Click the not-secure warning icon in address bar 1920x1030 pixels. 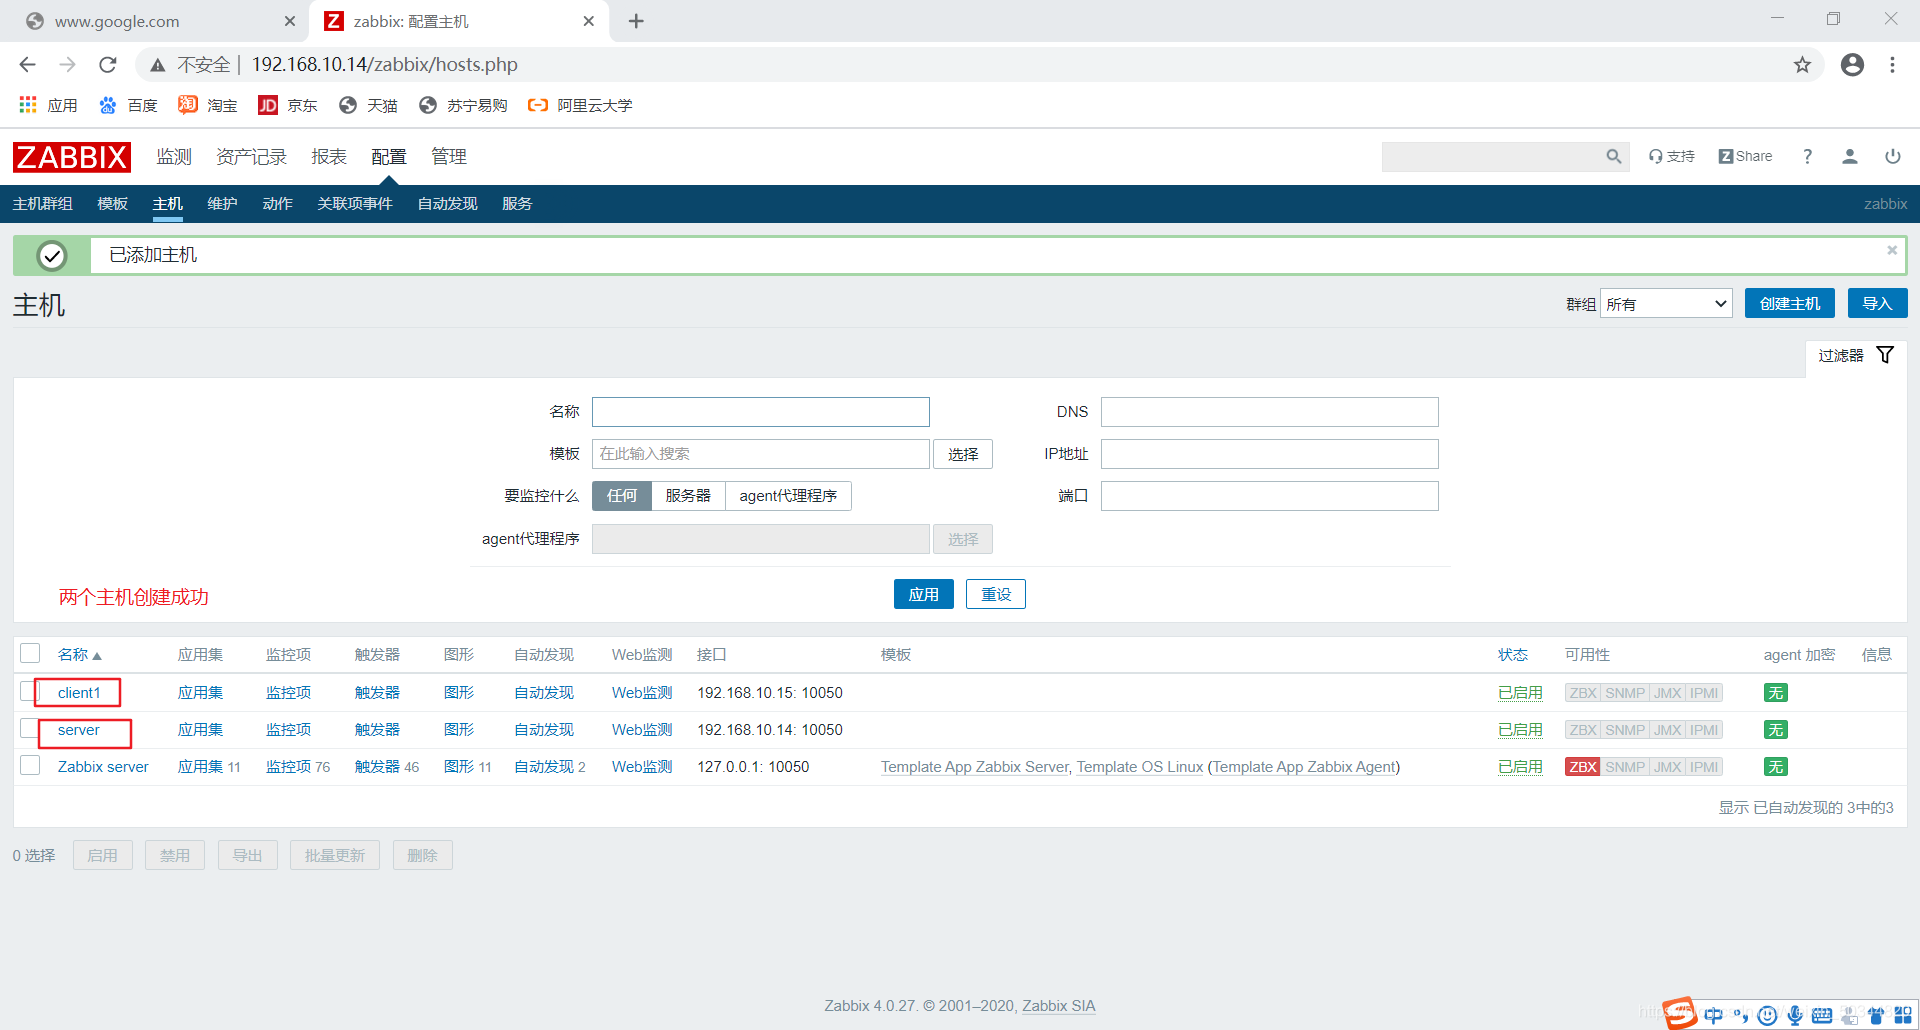tap(157, 65)
